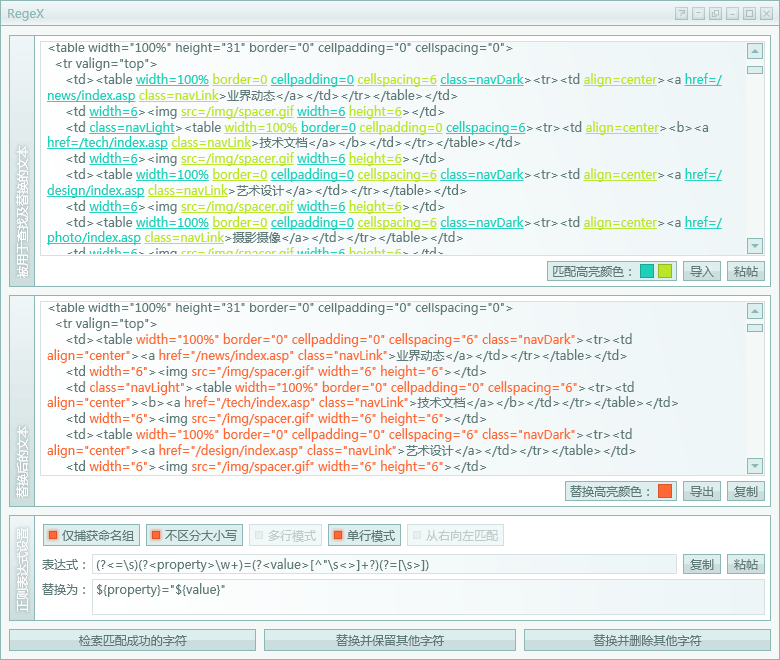Focus the 替换为 replacement input field
The image size is (780, 660).
coord(428,597)
